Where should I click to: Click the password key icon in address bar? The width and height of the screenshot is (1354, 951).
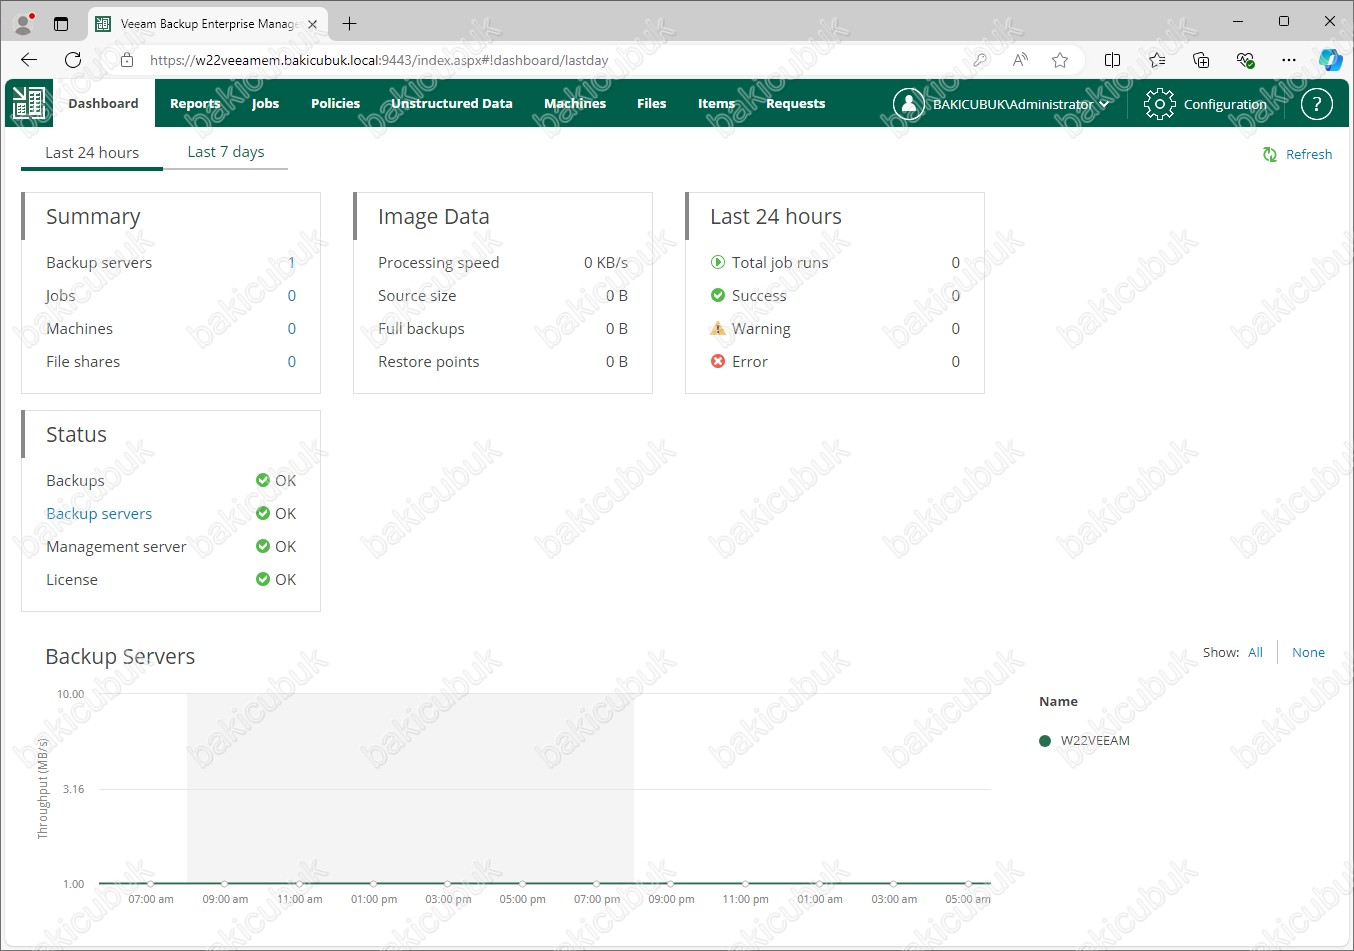[x=980, y=60]
